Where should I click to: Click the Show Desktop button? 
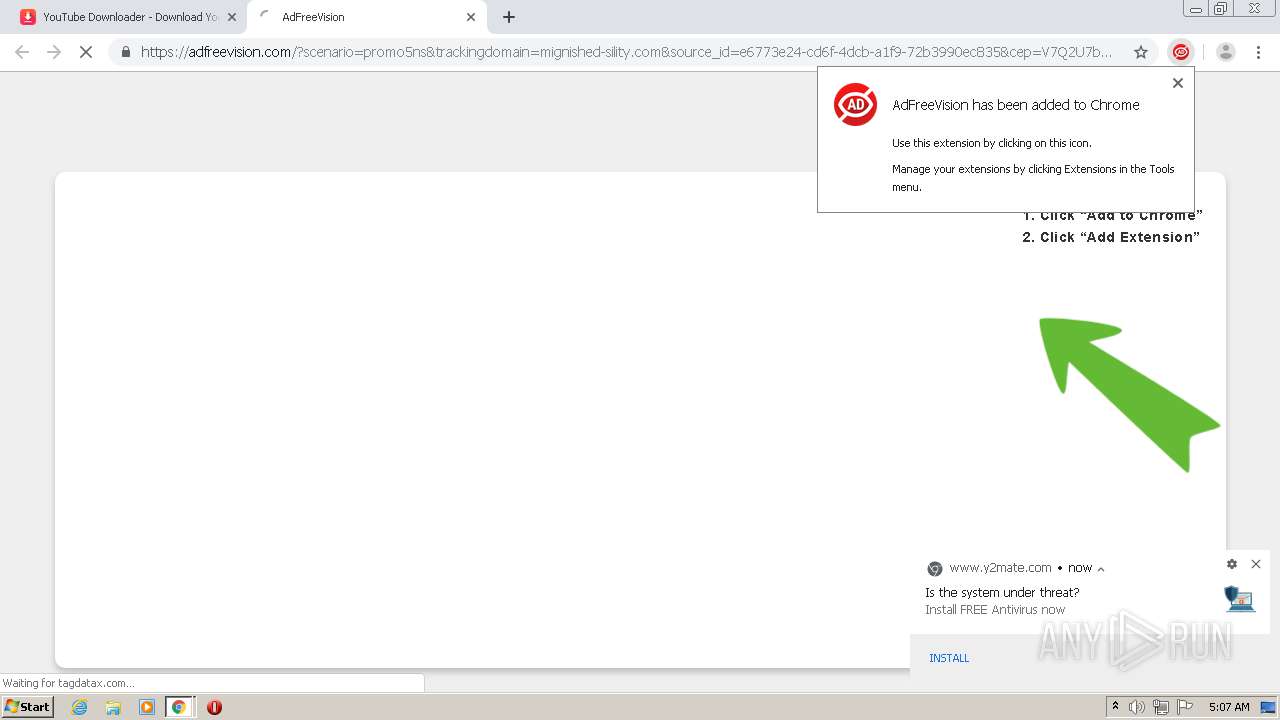click(x=1269, y=707)
